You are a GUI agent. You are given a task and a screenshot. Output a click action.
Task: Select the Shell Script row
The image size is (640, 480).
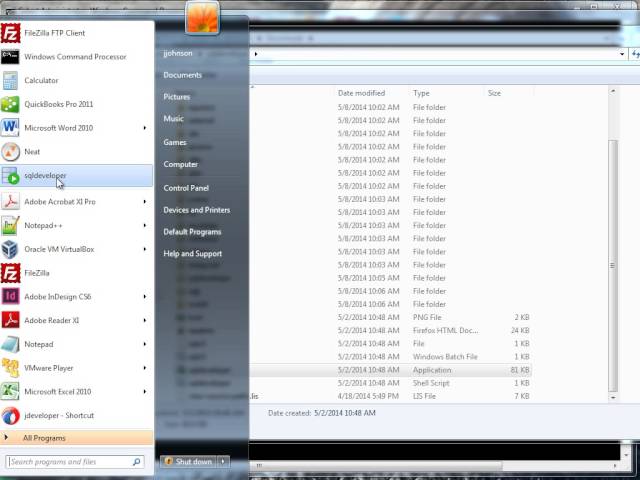coord(391,383)
